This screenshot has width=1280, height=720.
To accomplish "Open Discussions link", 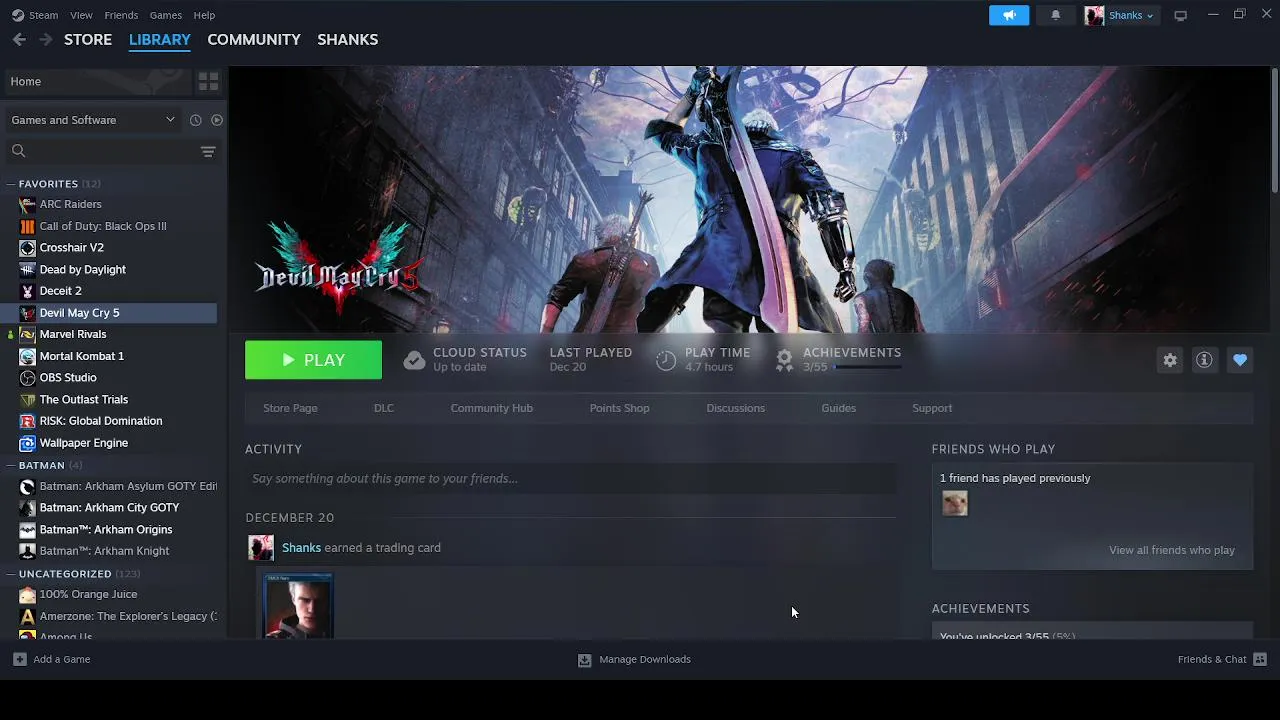I will pos(735,408).
